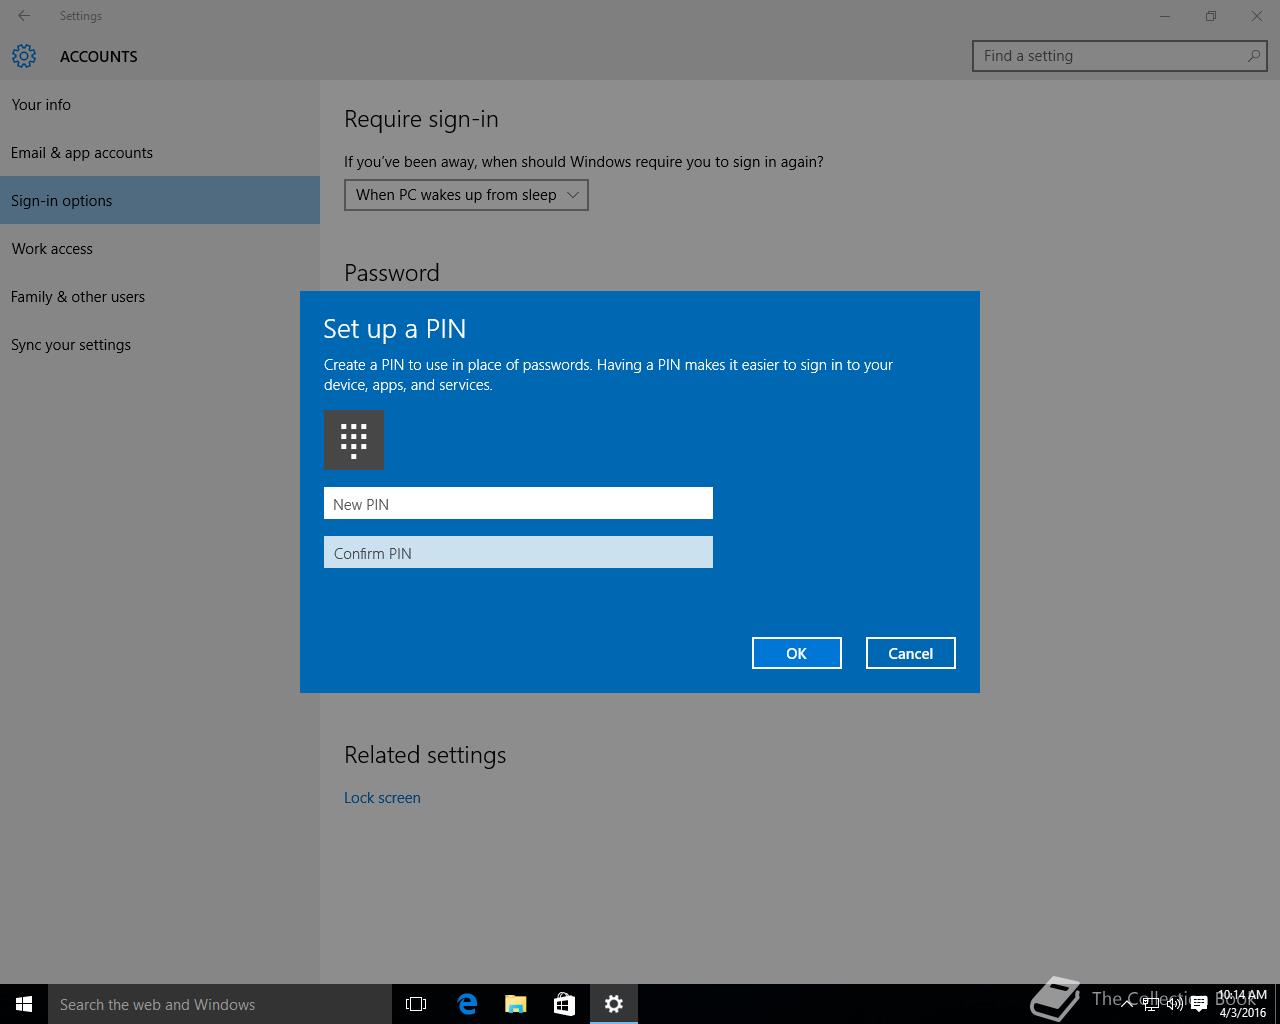Cancel the Set up a PIN dialog
The image size is (1280, 1024).
click(x=910, y=653)
